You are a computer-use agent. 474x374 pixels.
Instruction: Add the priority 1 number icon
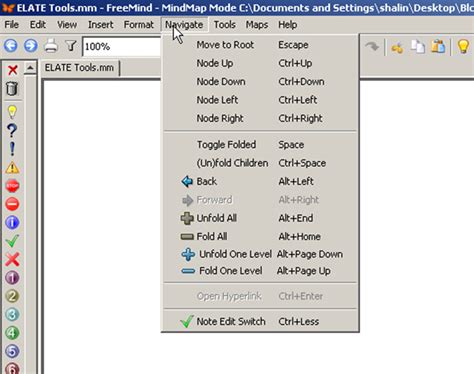coord(12,278)
